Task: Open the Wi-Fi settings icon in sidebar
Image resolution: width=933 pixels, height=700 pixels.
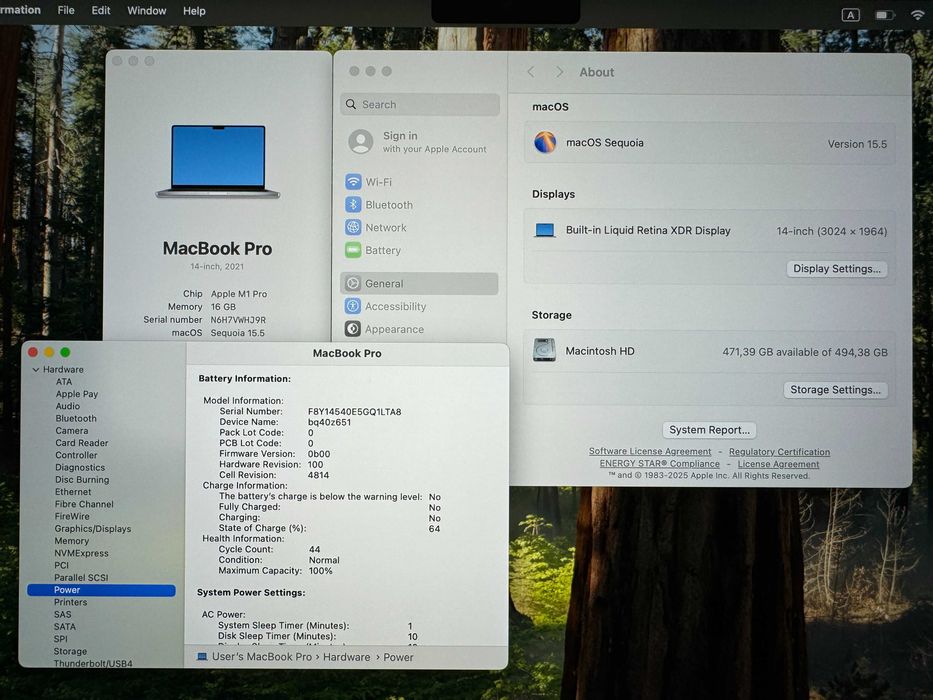Action: click(x=353, y=182)
